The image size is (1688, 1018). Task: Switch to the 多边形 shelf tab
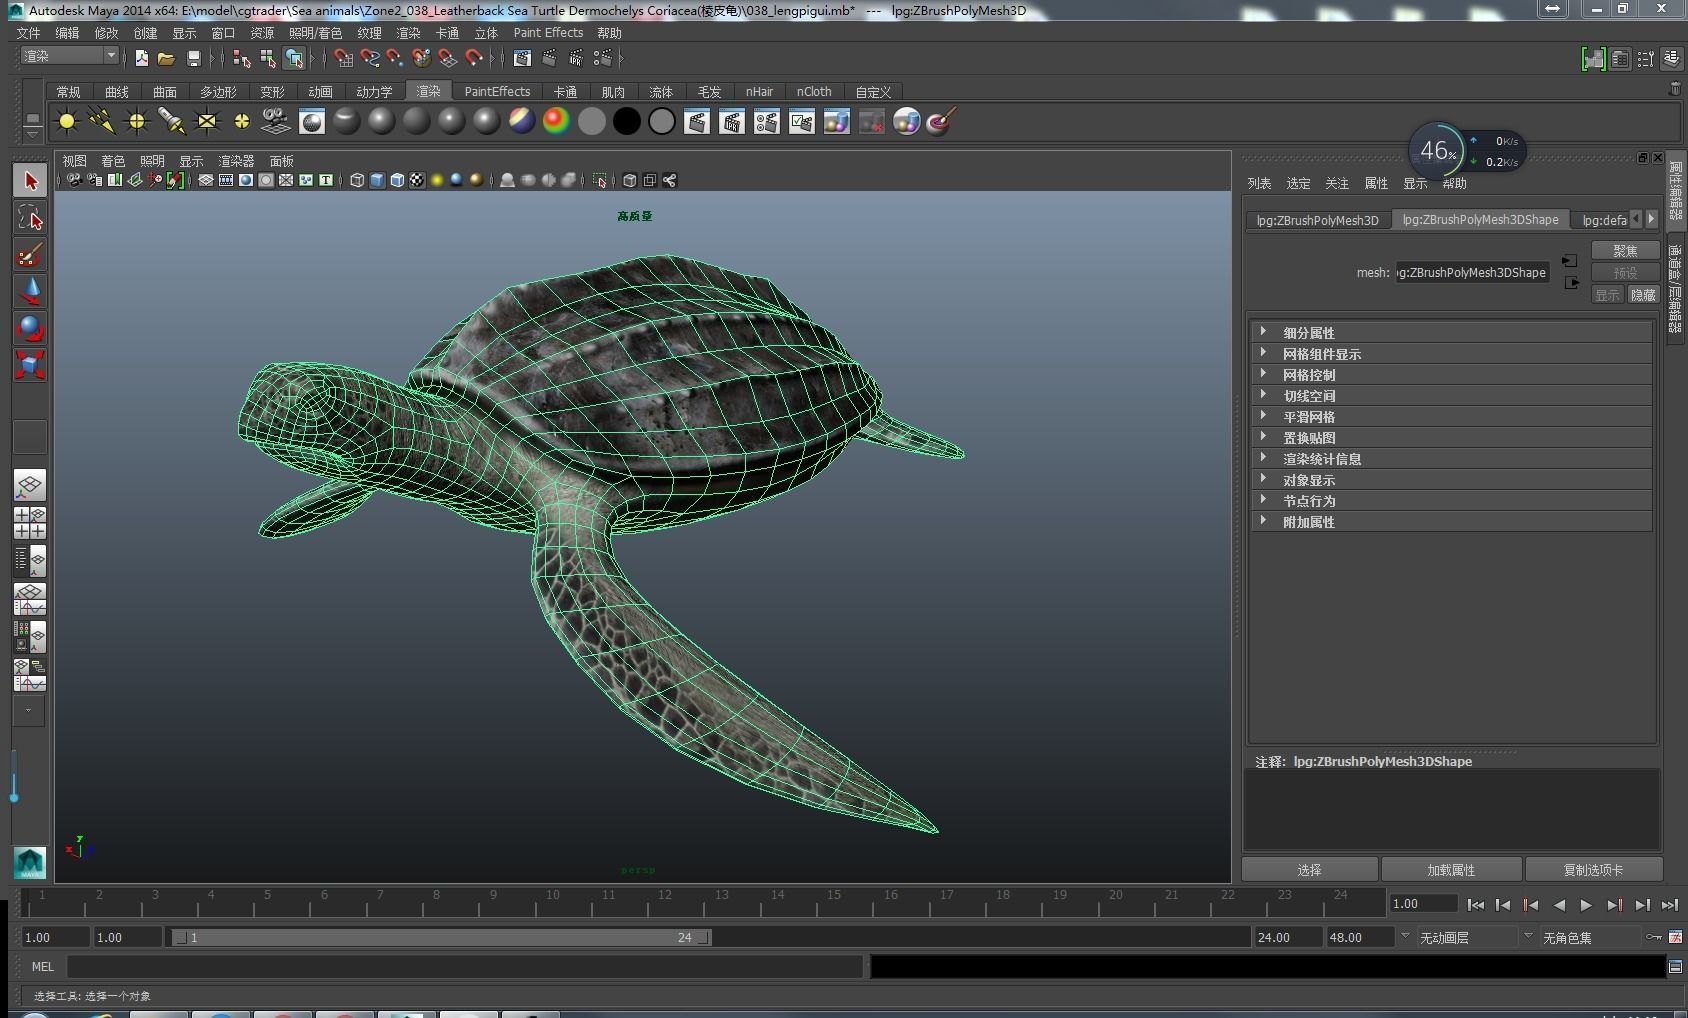218,92
